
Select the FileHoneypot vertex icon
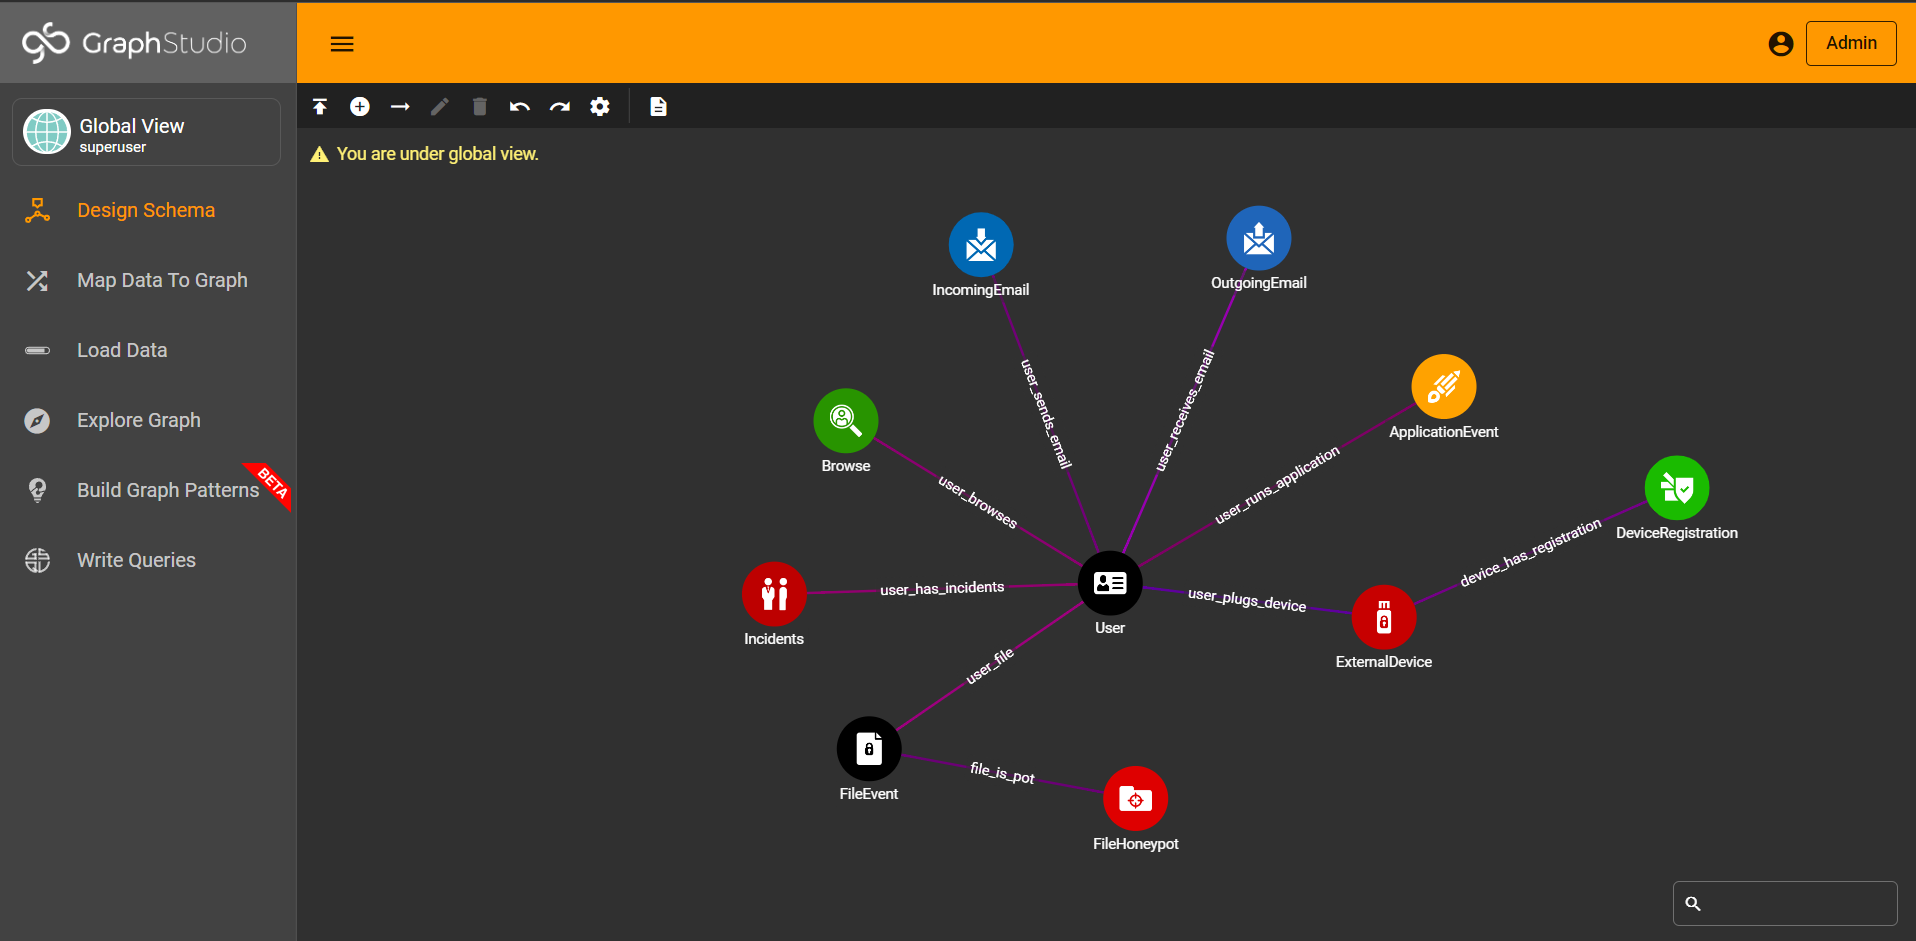click(x=1136, y=799)
